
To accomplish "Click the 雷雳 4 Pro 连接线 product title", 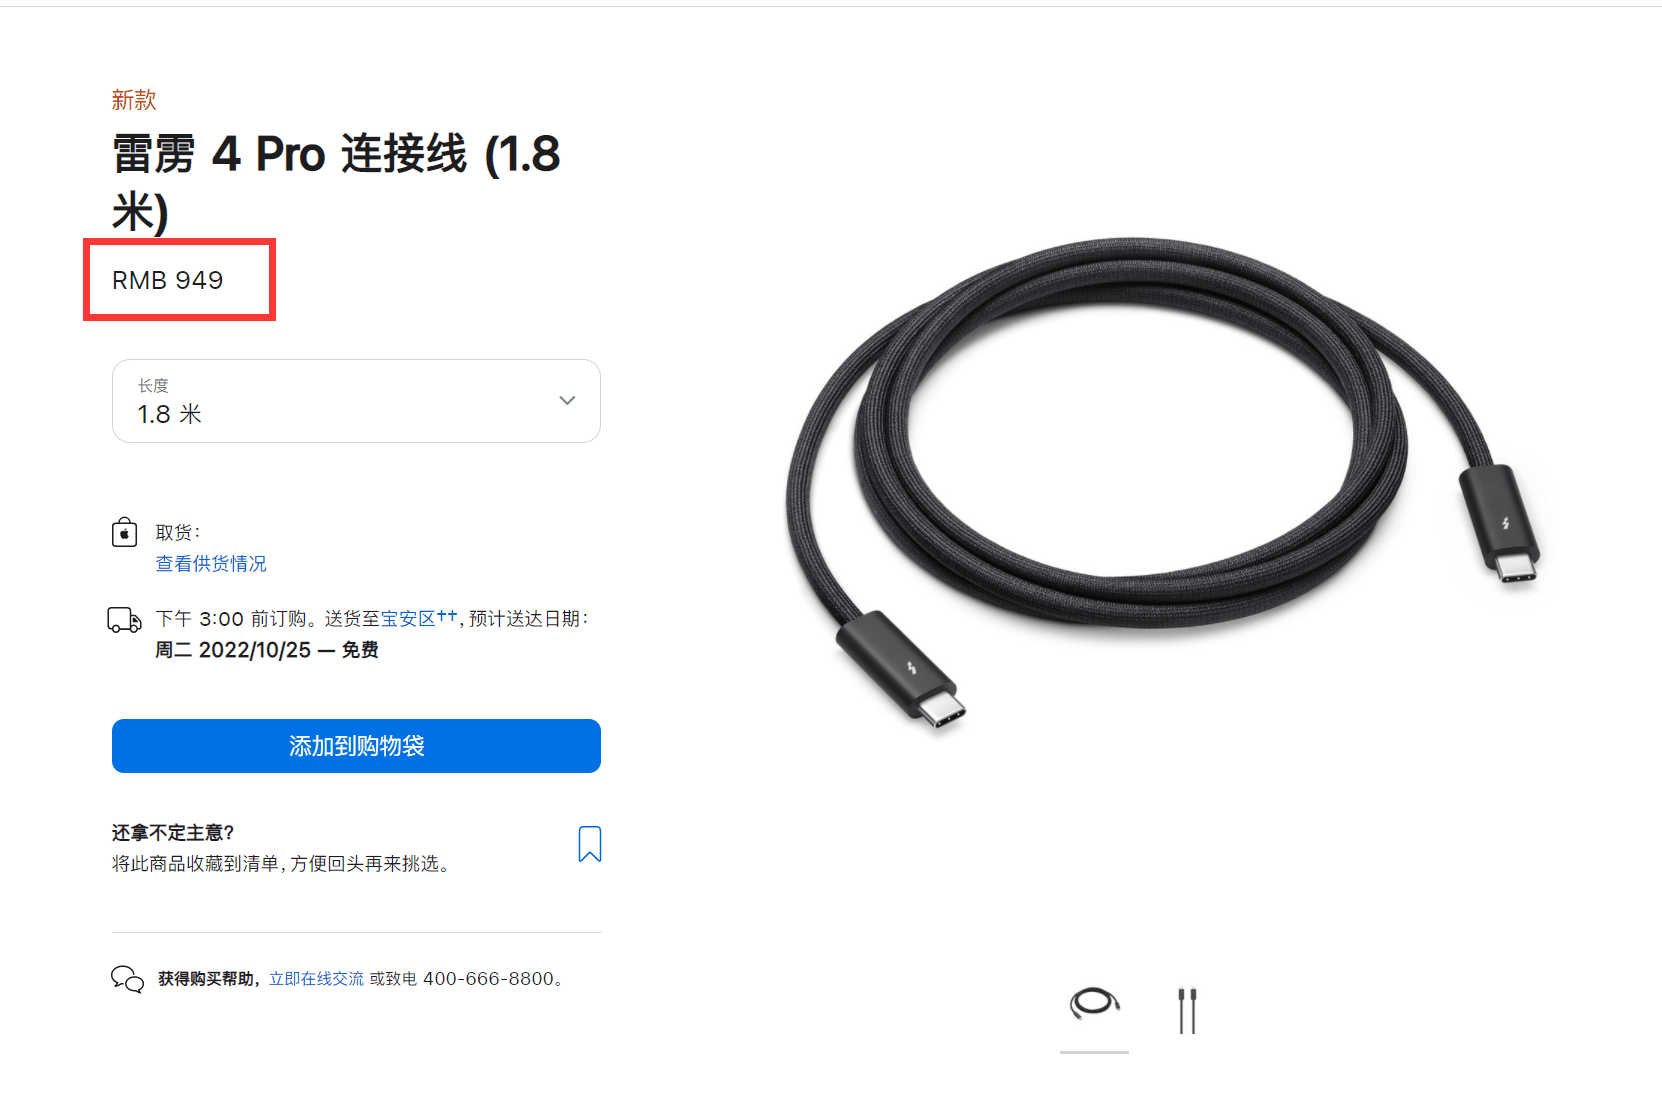I will (336, 183).
